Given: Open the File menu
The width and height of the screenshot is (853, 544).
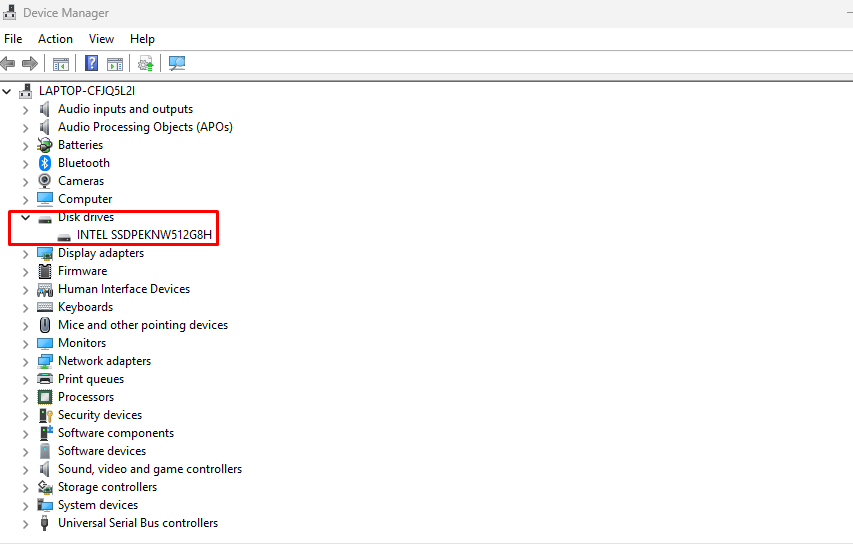Looking at the screenshot, I should [13, 39].
